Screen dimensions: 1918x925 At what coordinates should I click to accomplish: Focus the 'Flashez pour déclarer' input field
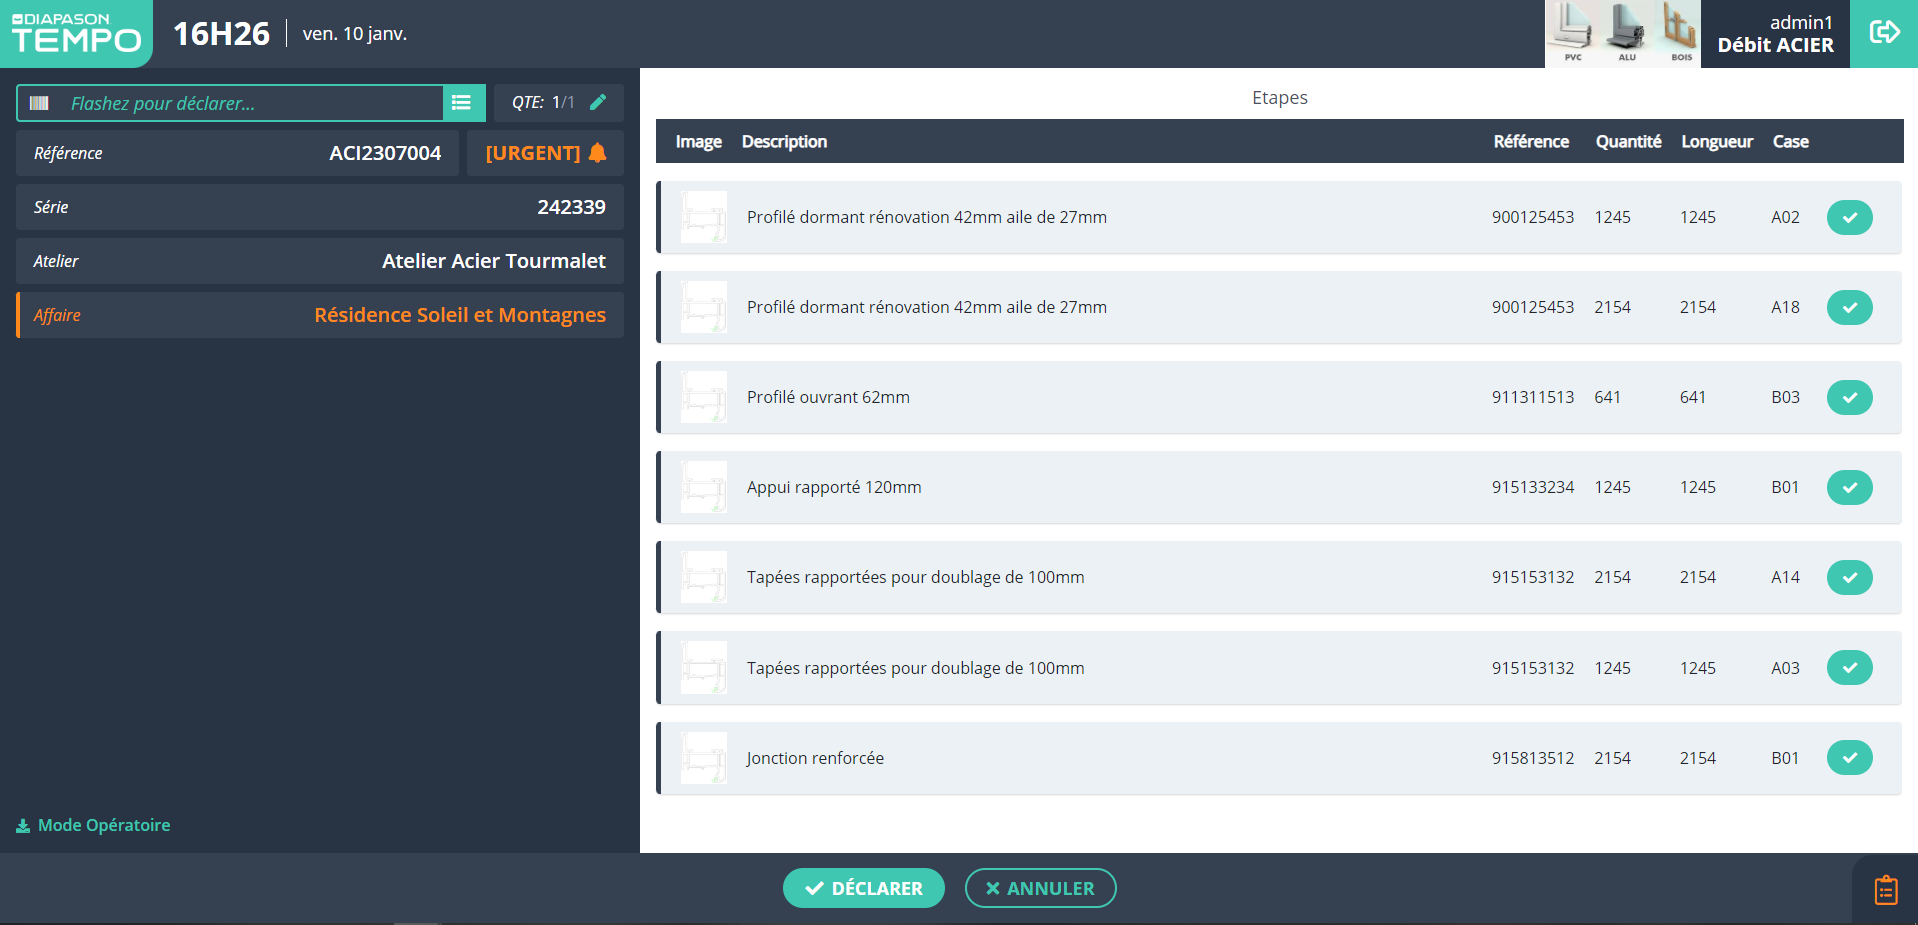coord(250,103)
